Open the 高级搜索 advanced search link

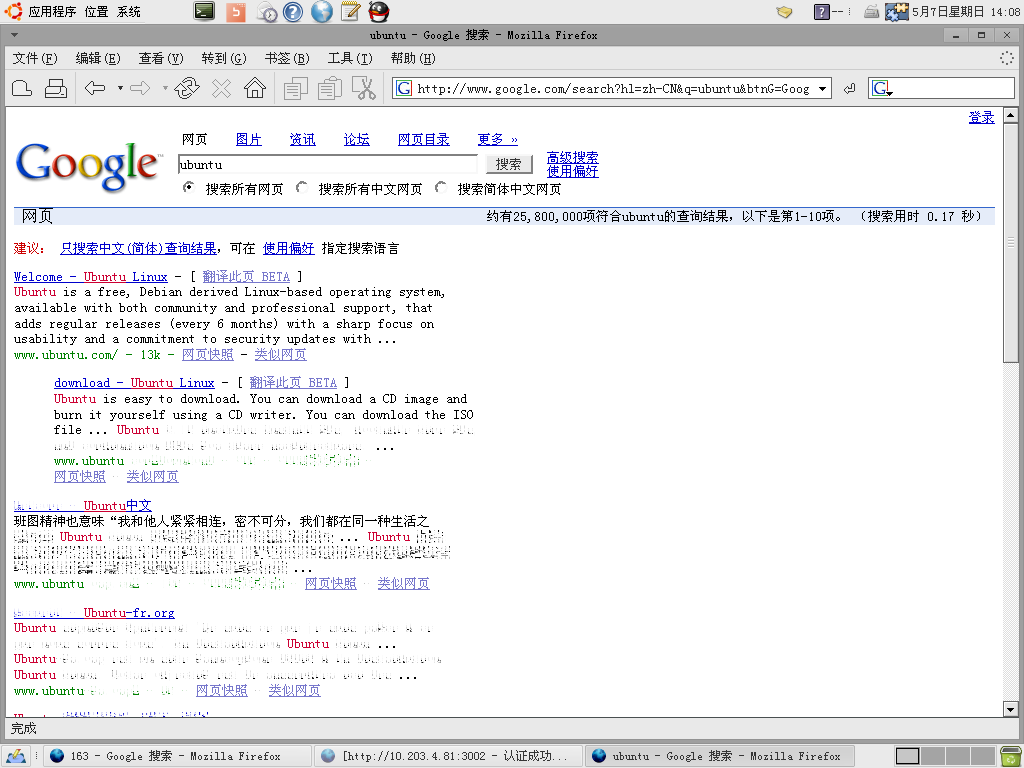tap(573, 157)
